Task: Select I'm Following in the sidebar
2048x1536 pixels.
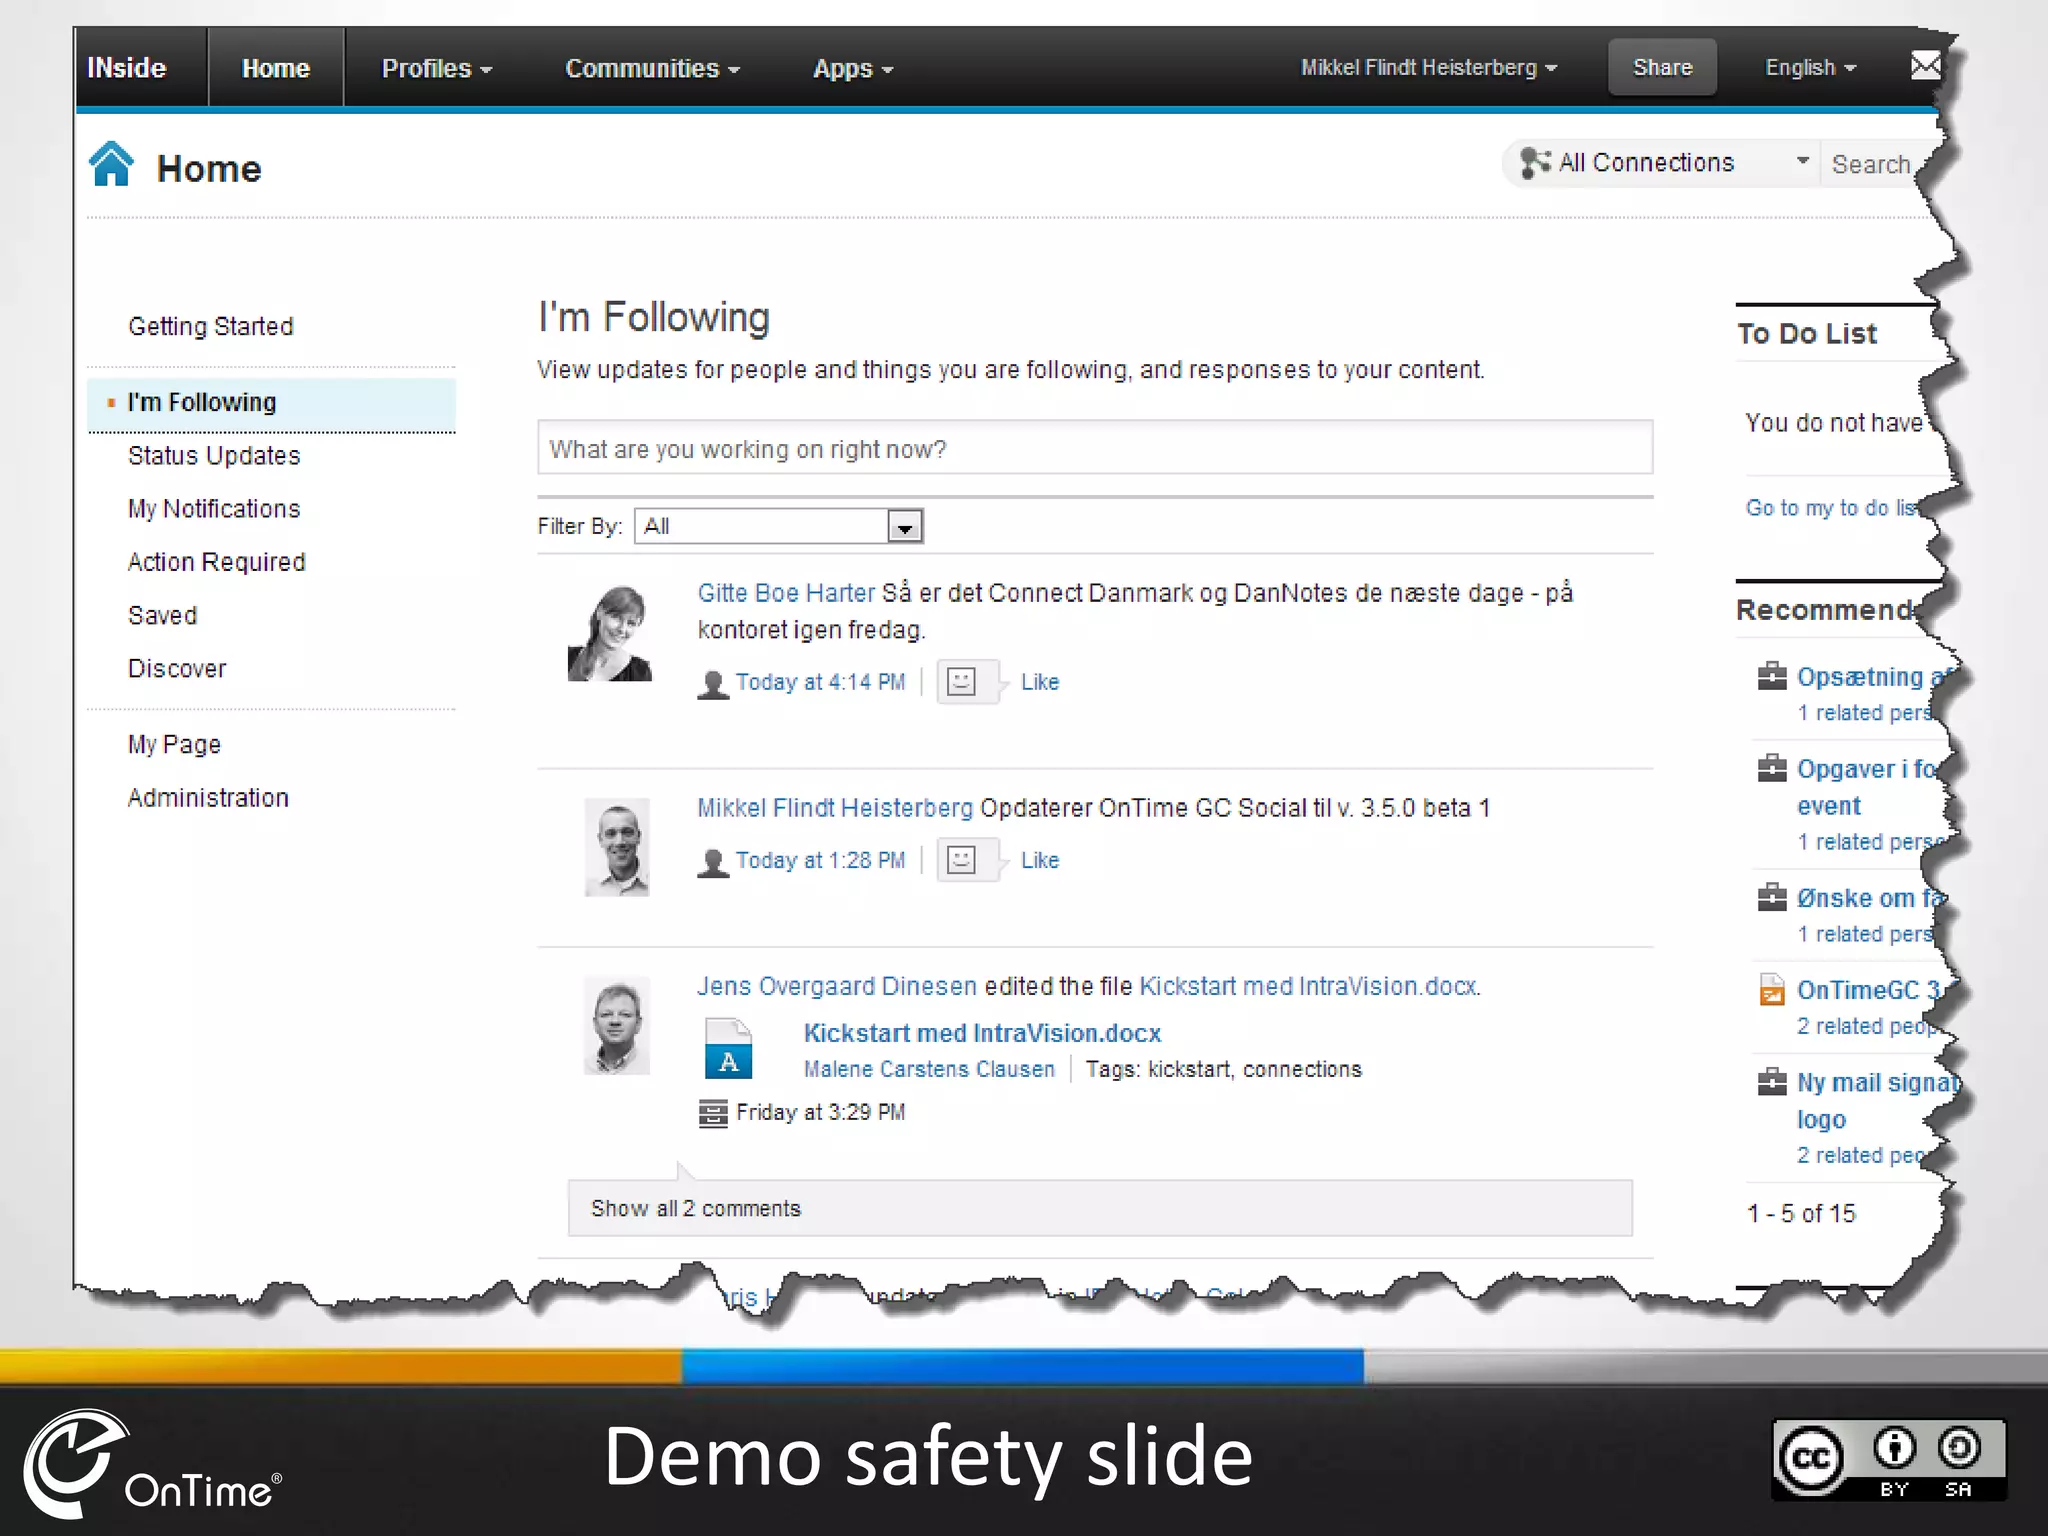Action: click(271, 403)
